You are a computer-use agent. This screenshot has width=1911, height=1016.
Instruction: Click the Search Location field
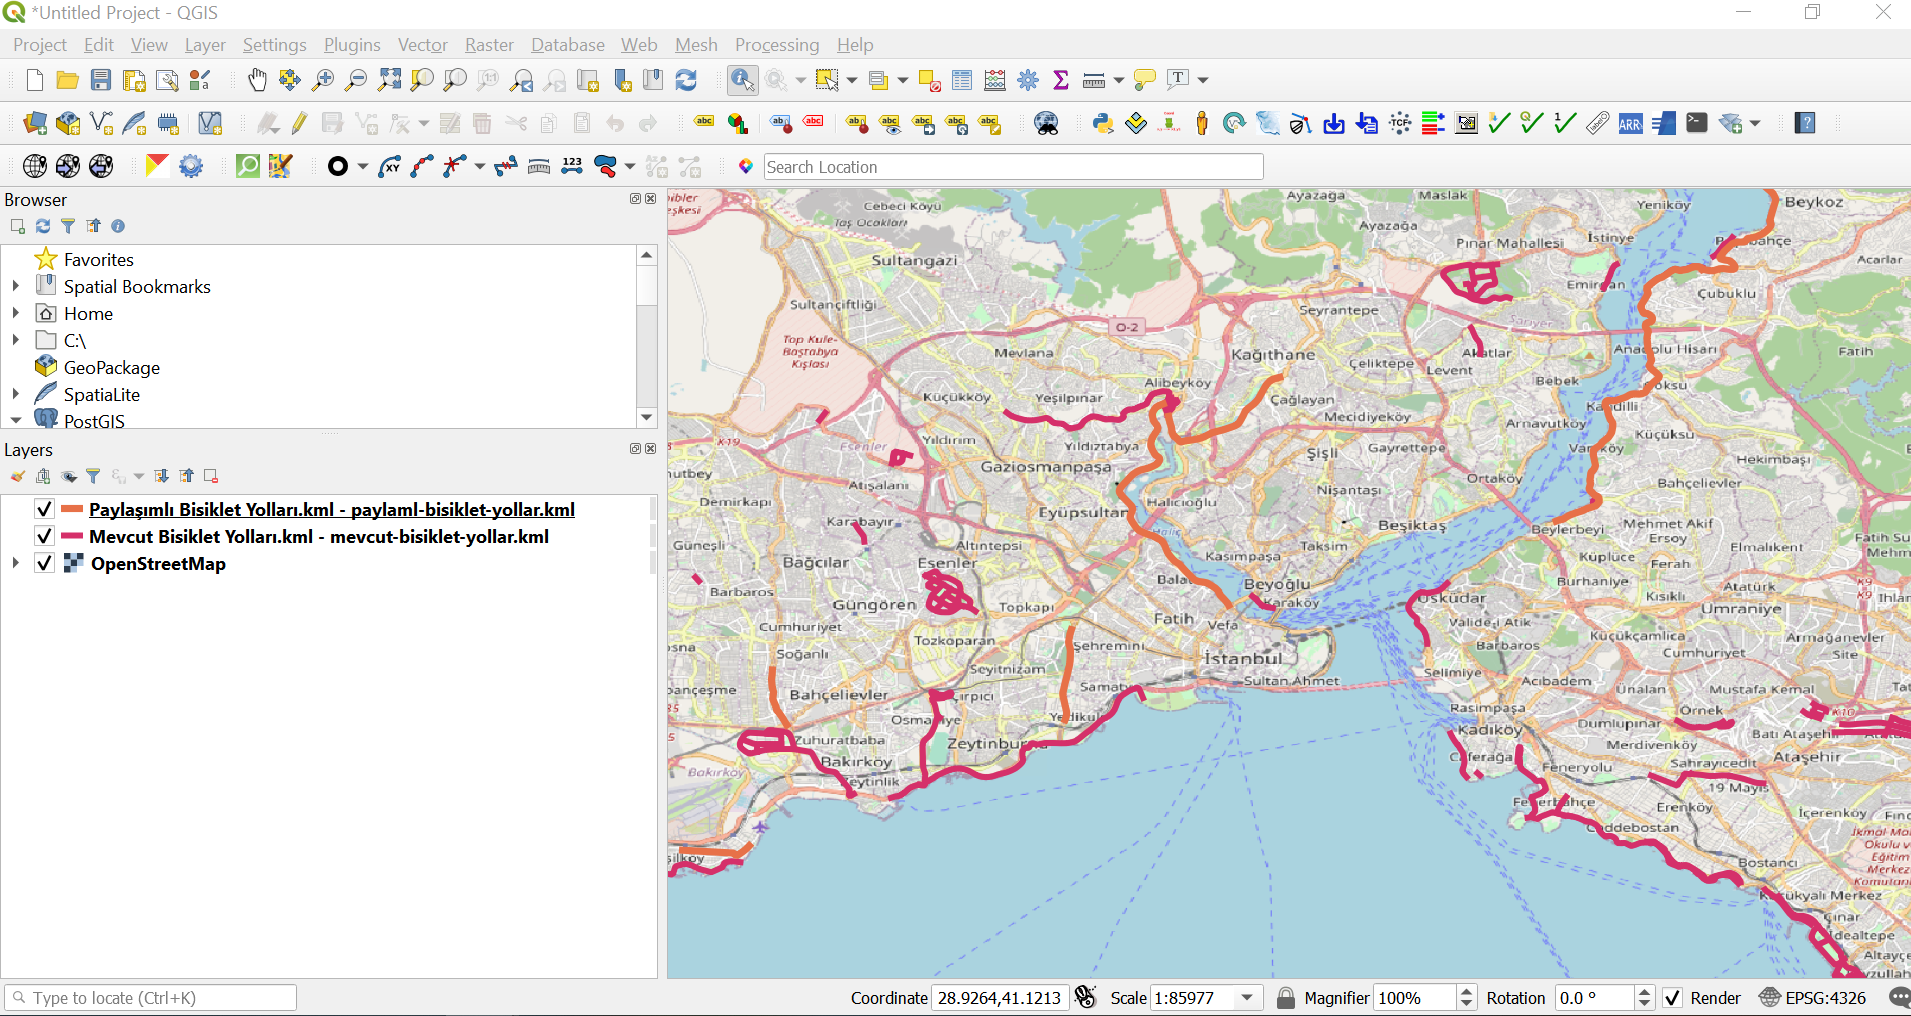tap(1013, 167)
